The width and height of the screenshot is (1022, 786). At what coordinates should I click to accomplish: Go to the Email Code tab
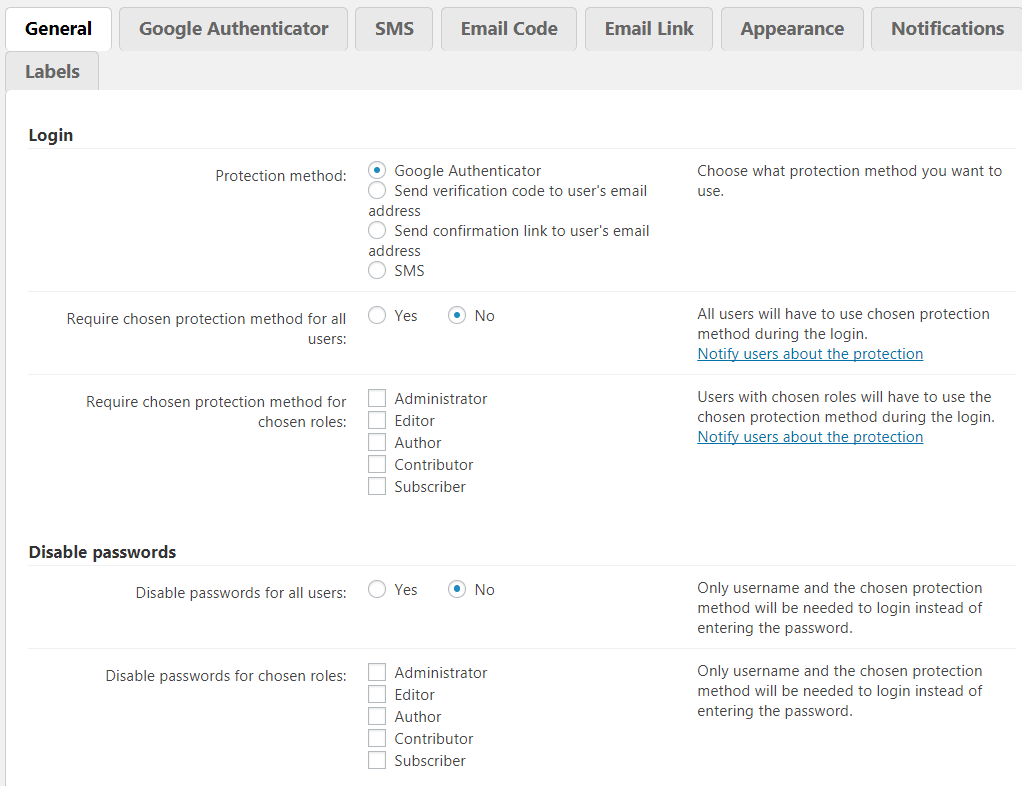pyautogui.click(x=509, y=29)
